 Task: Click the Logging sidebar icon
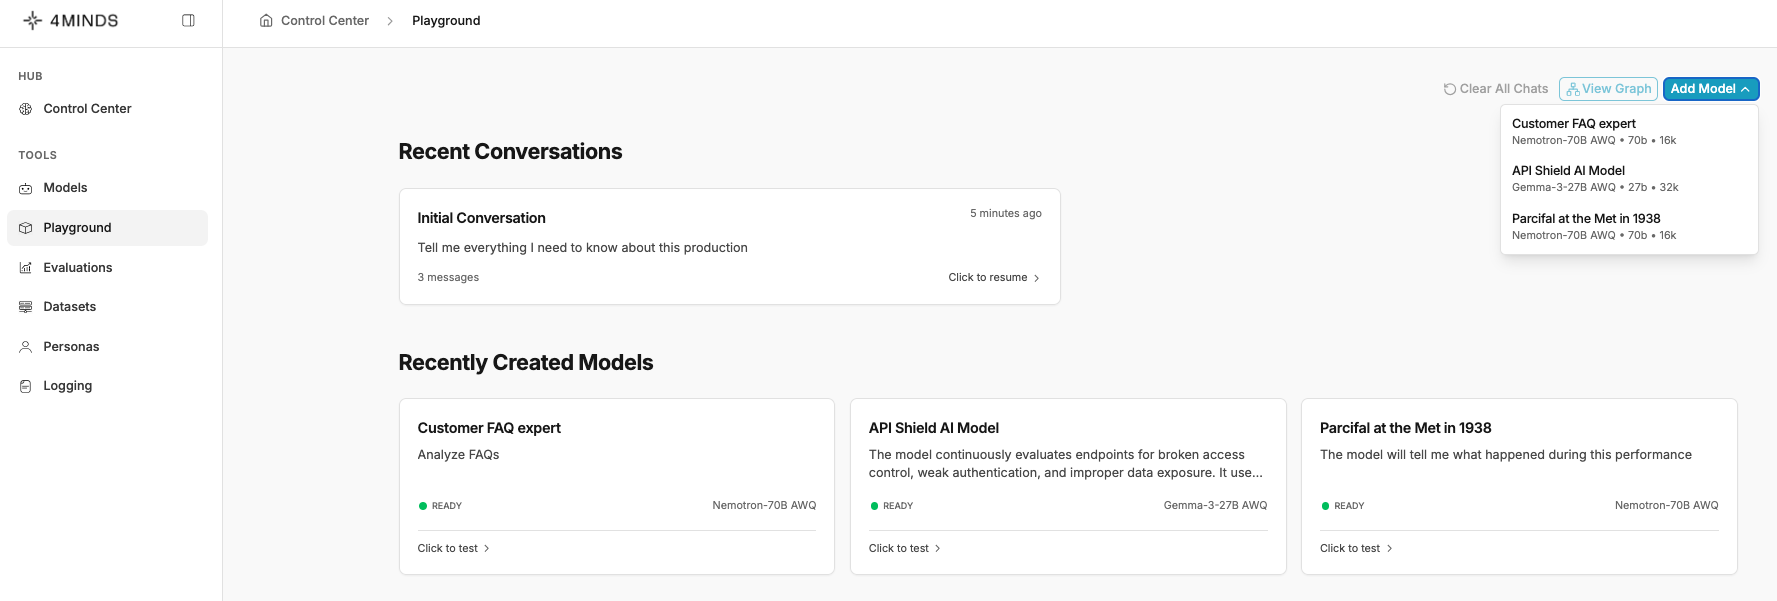[26, 386]
